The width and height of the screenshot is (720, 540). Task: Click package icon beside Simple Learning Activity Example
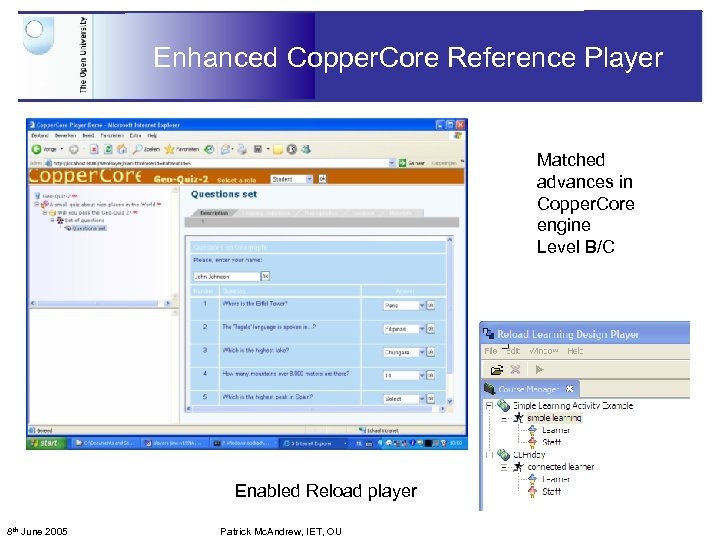coord(503,405)
